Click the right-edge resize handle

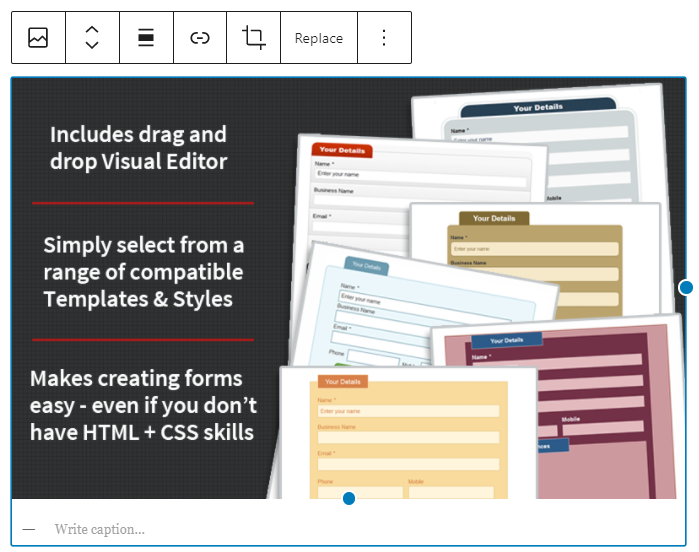(x=686, y=288)
